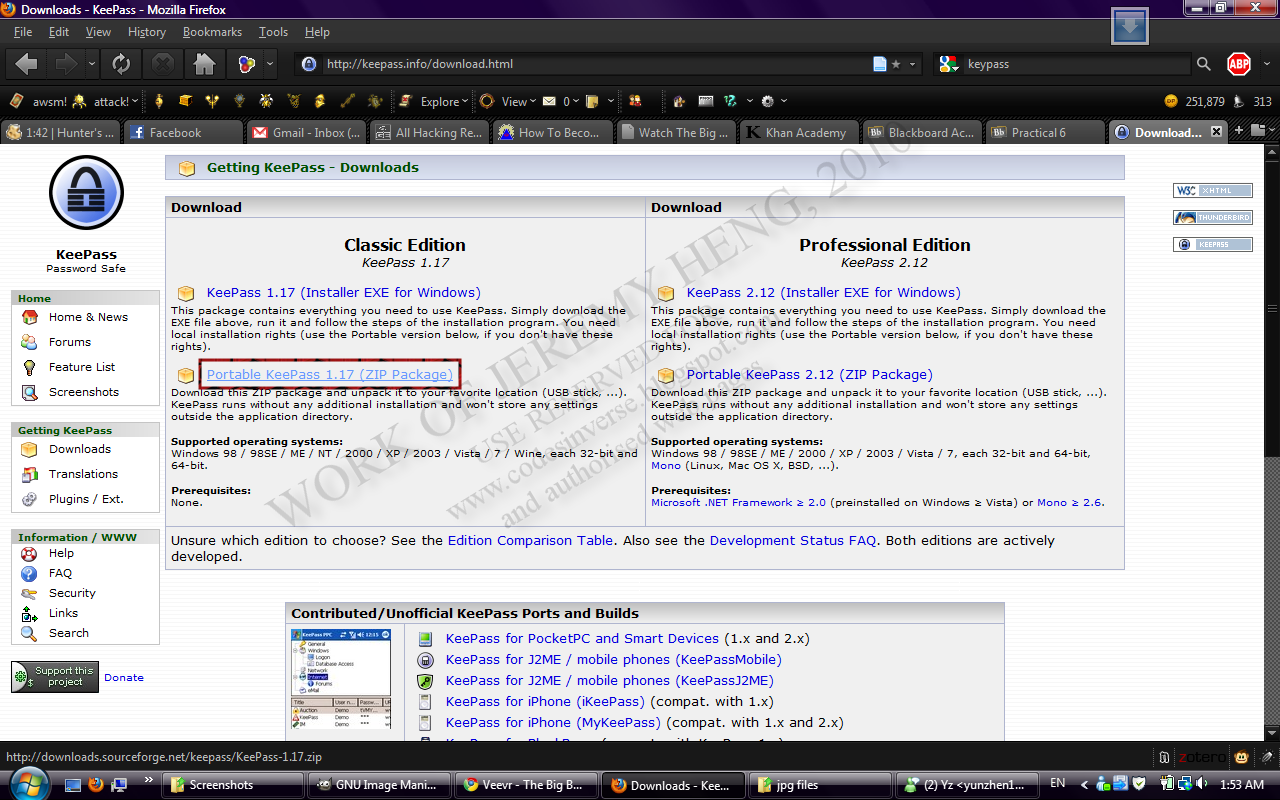Click the KeePass lock logo
1280x800 pixels.
pos(86,194)
